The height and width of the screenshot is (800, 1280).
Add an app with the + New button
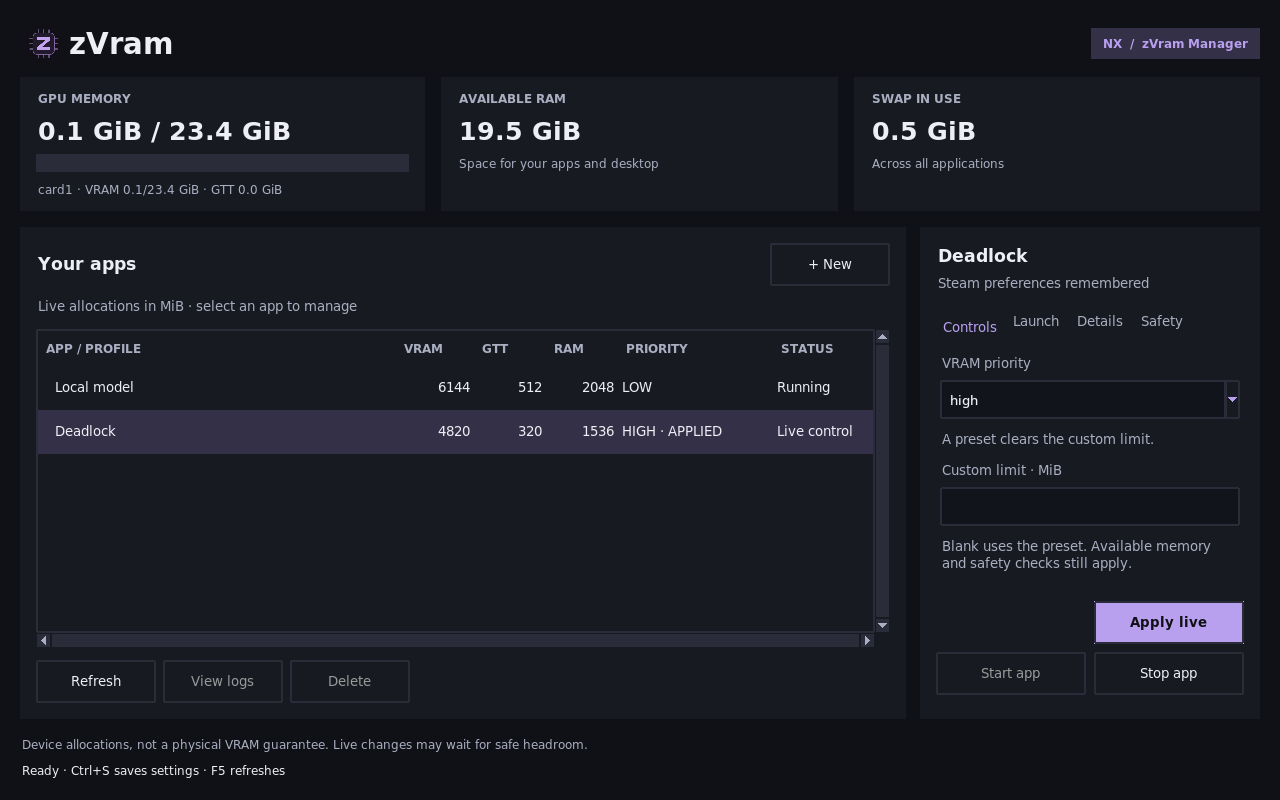pos(829,264)
